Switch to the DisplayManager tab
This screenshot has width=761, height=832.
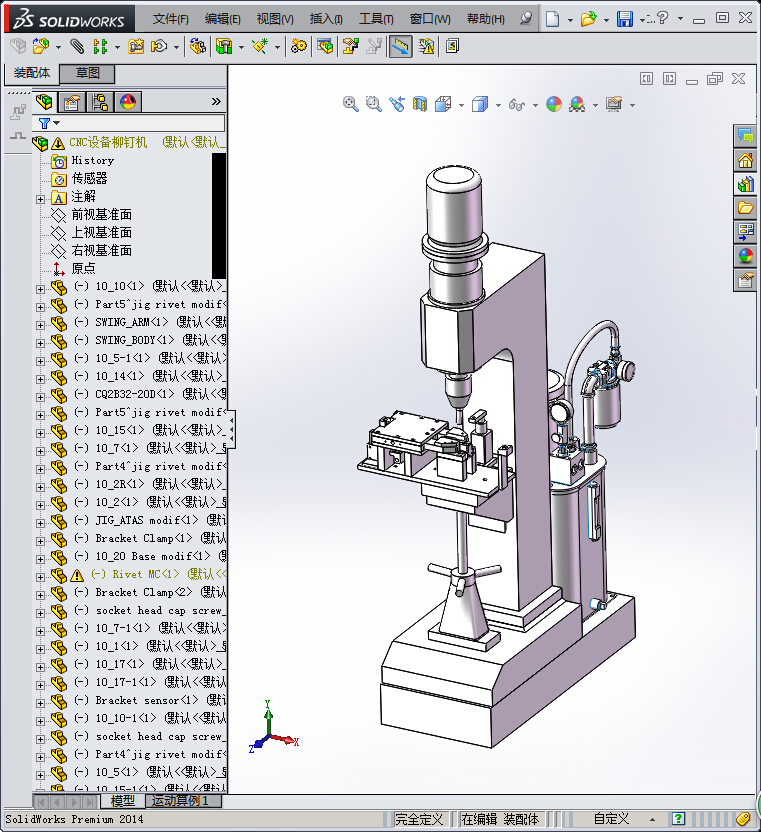point(128,101)
